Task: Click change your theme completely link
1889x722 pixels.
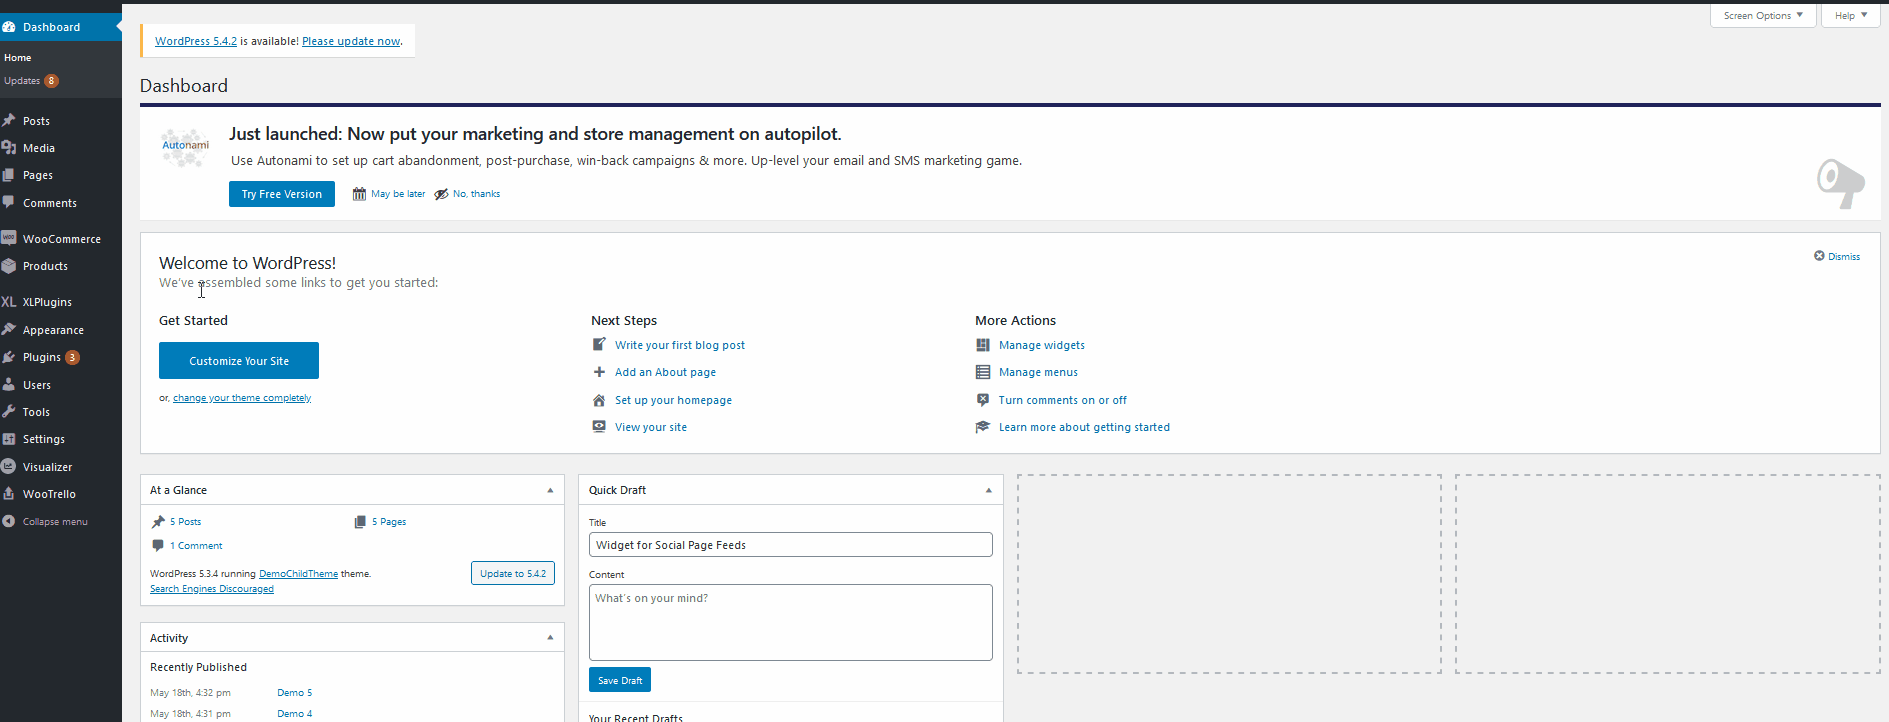Action: pyautogui.click(x=242, y=398)
